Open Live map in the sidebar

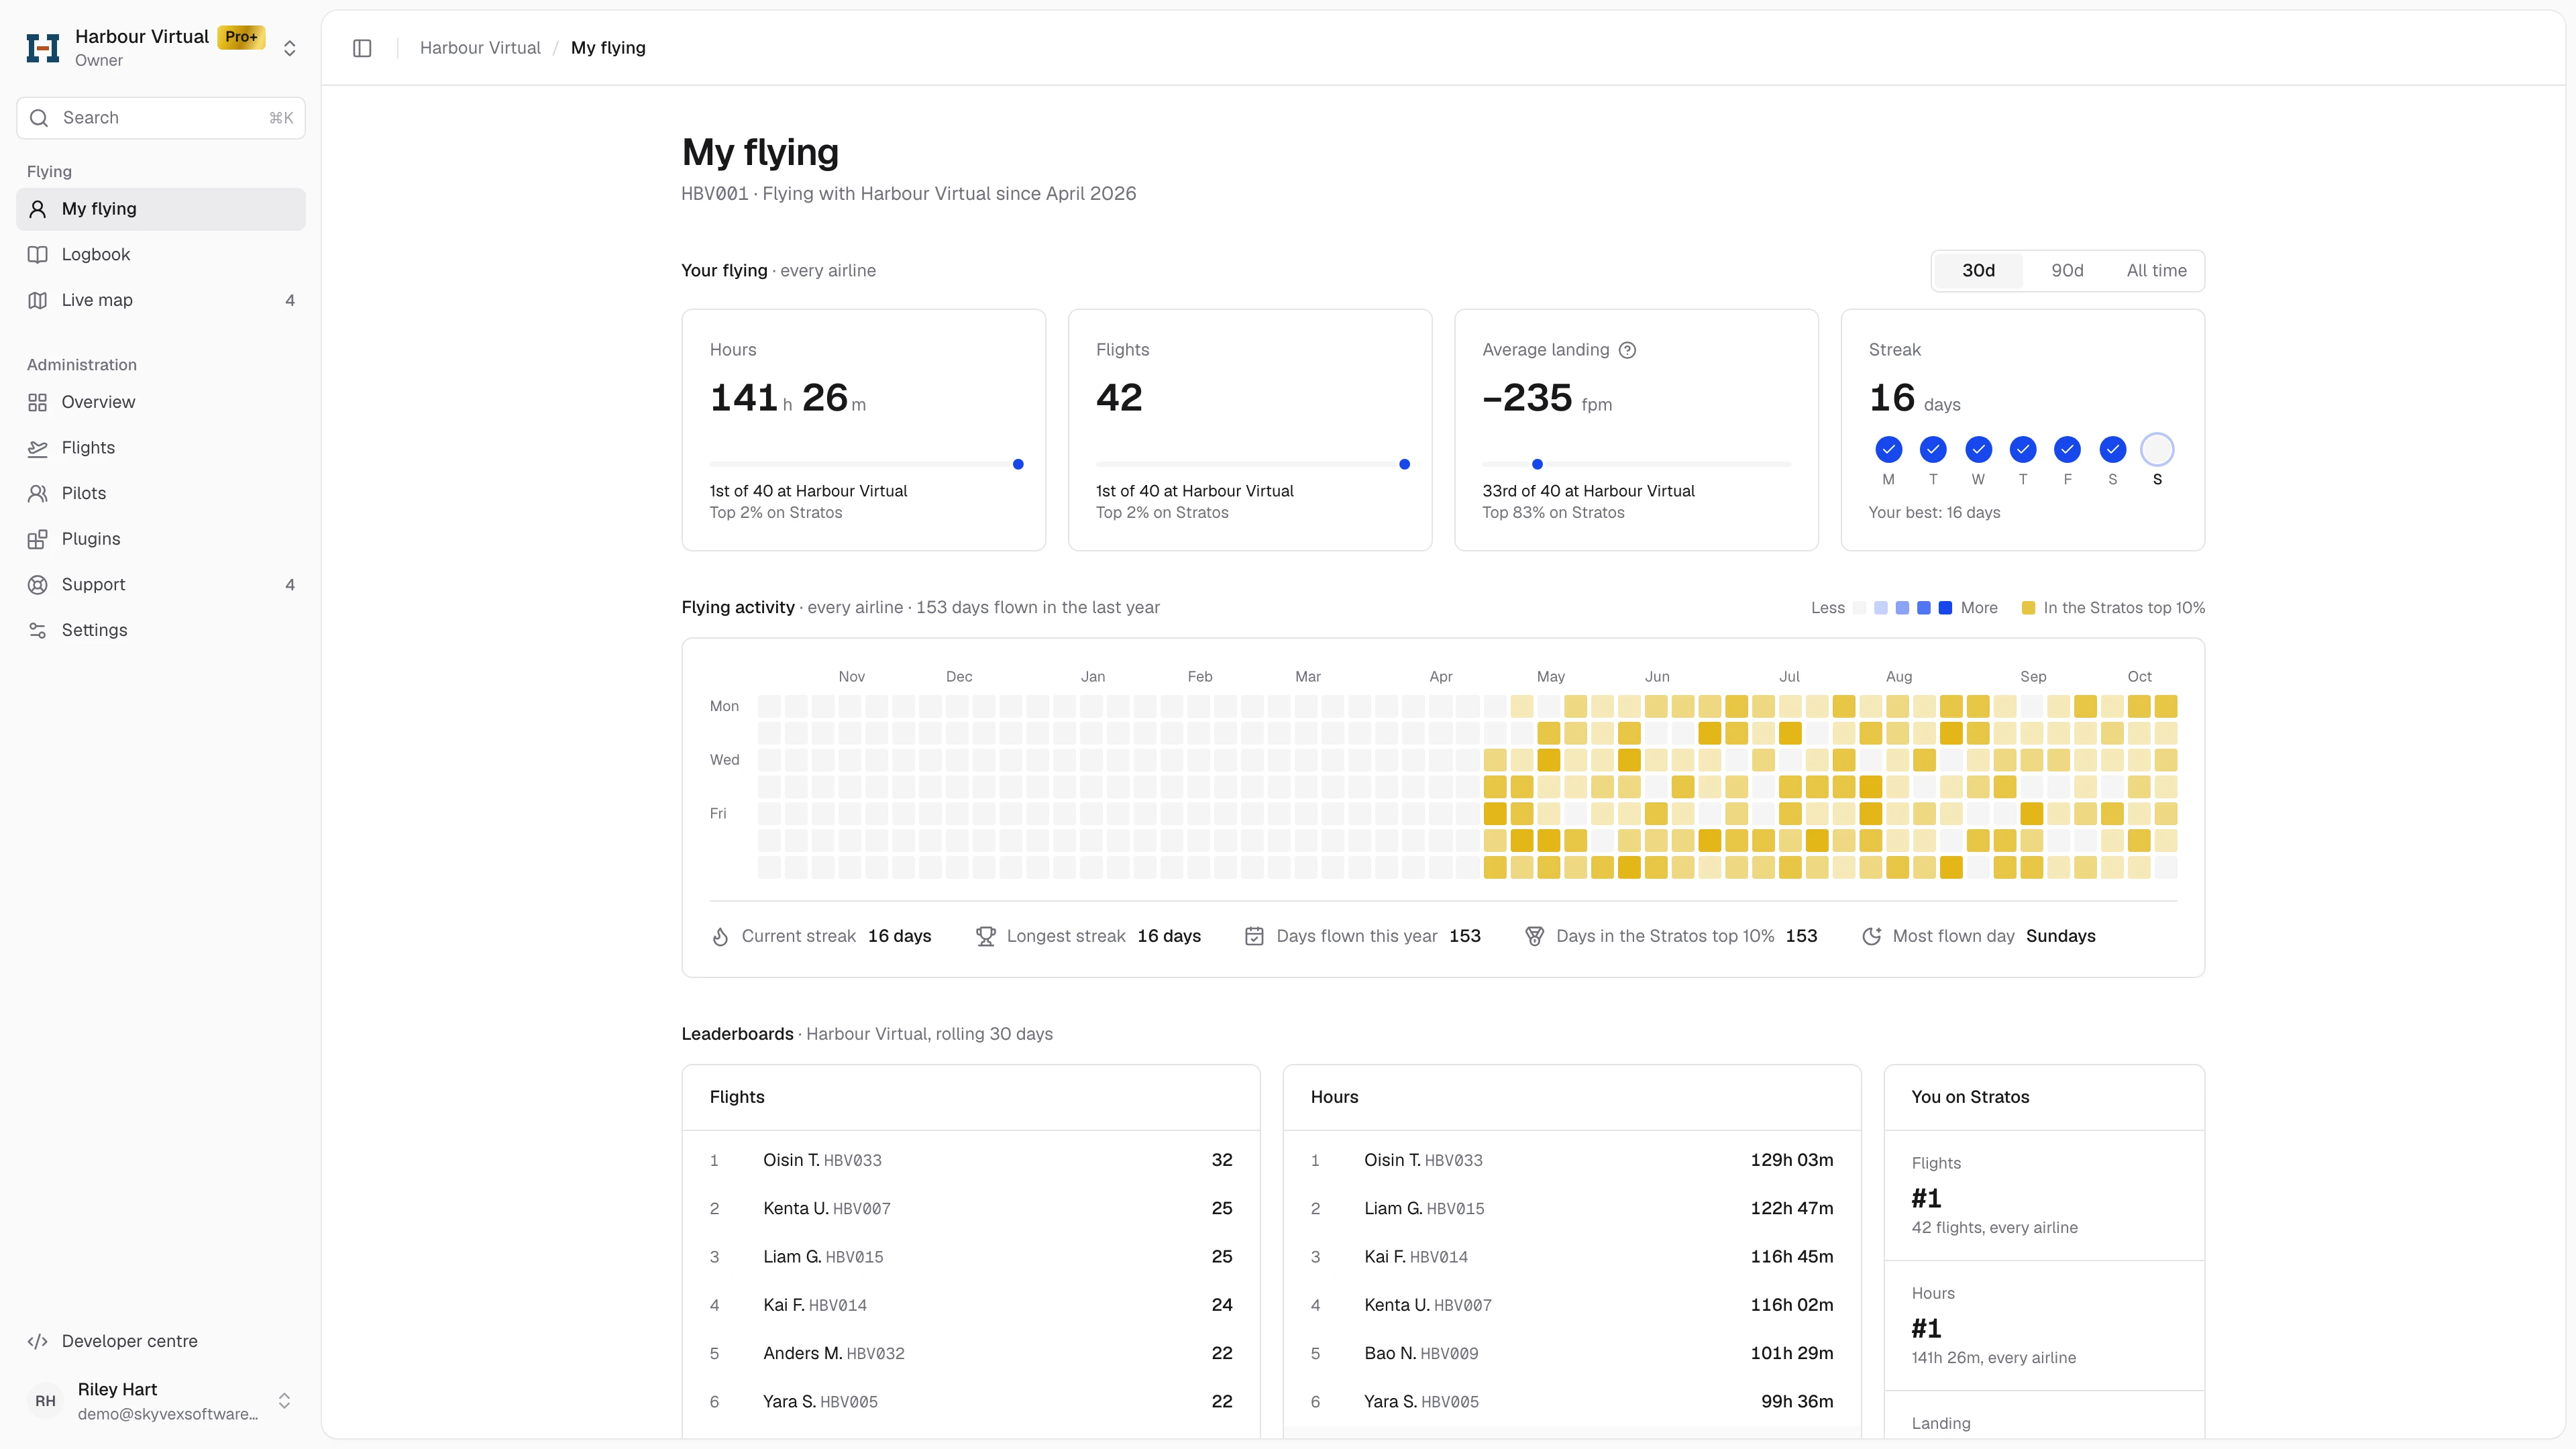(161, 300)
